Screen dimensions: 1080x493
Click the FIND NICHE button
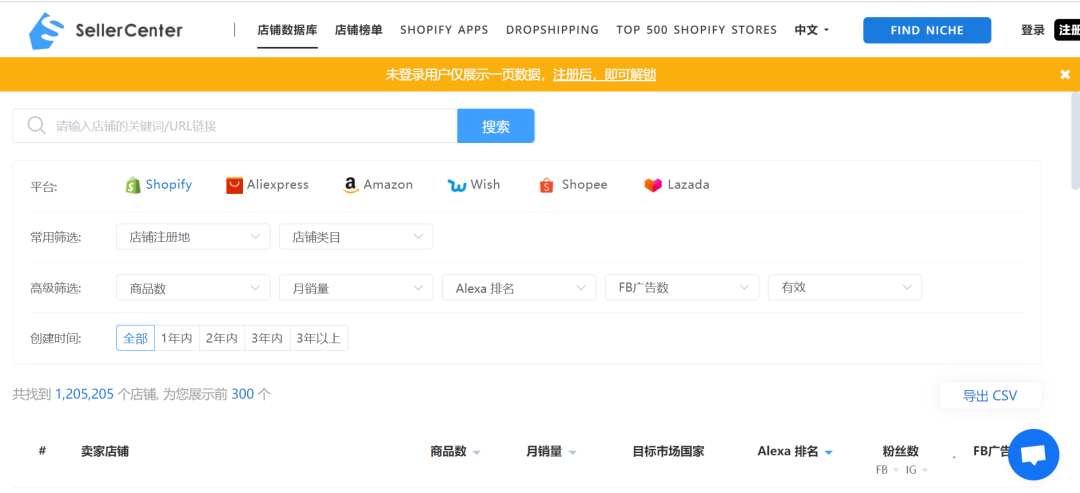click(927, 30)
